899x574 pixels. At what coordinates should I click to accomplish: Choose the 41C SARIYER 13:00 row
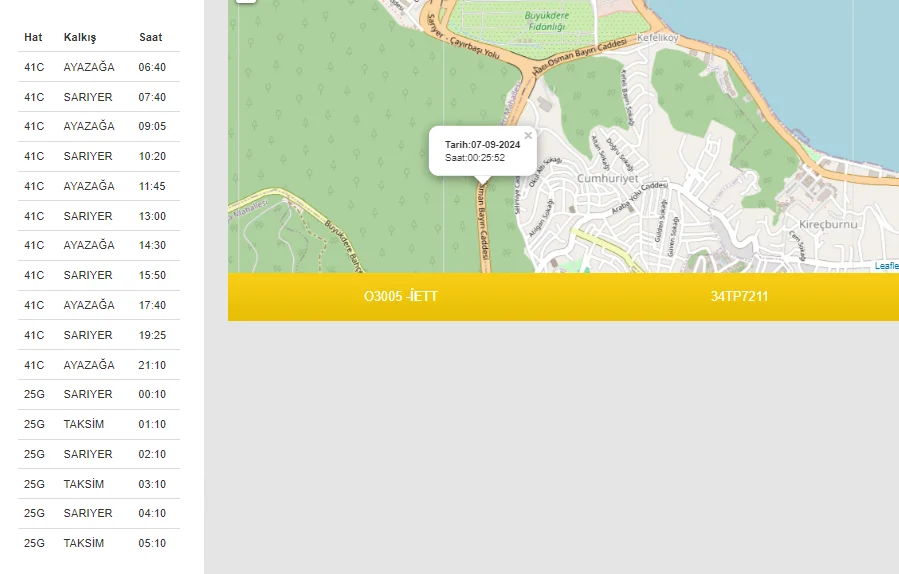[98, 216]
